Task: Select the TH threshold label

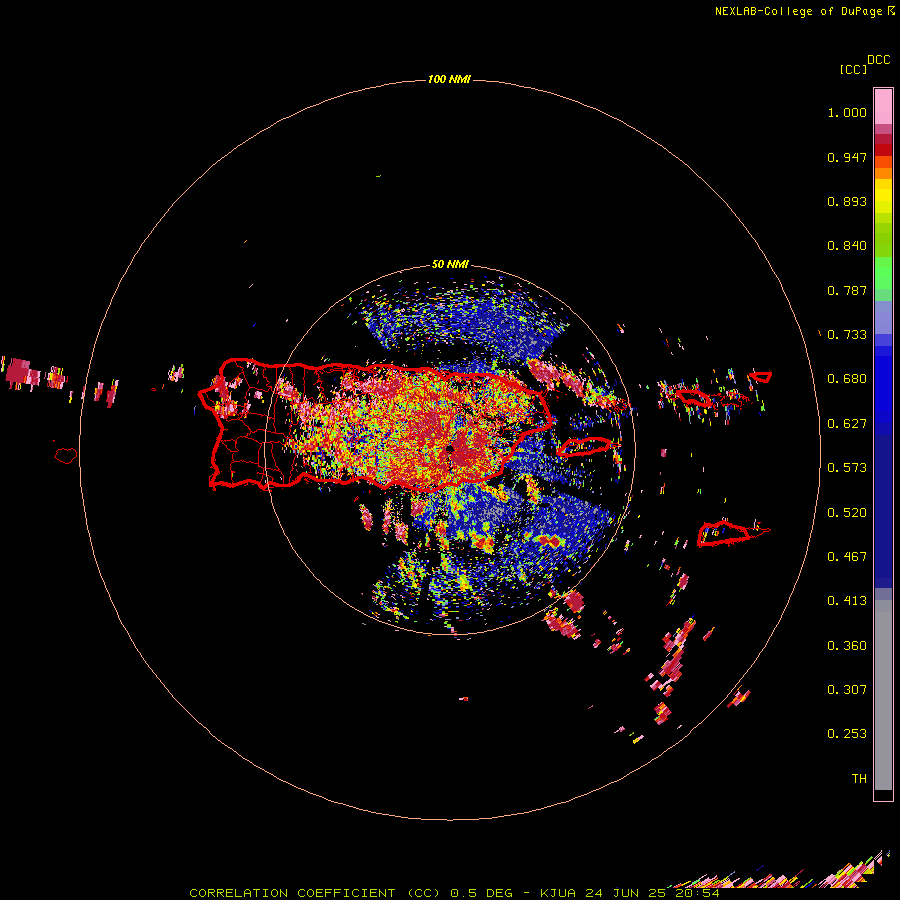Action: [859, 779]
